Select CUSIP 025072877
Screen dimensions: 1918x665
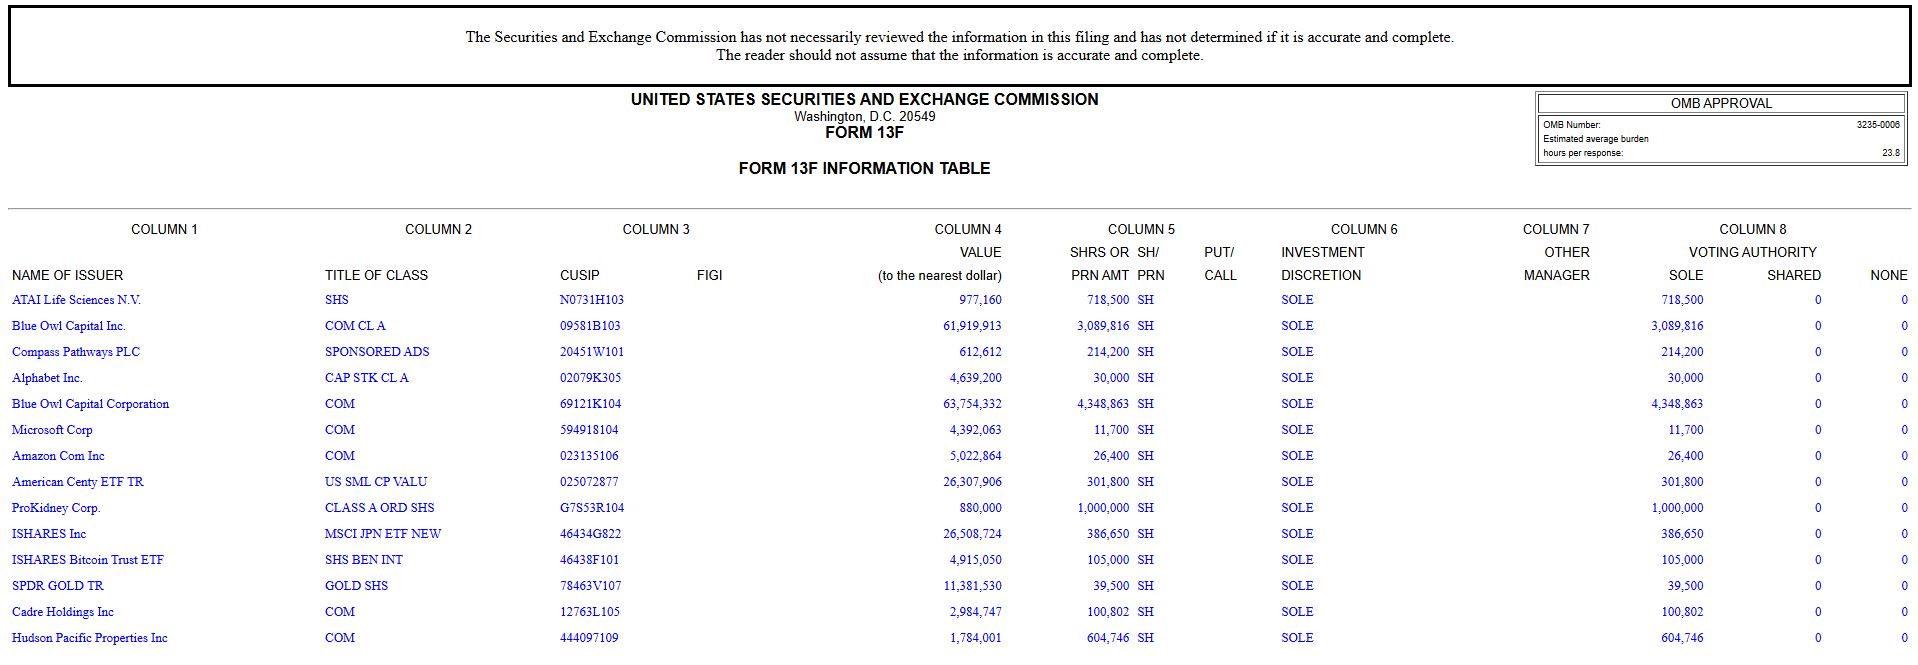589,482
